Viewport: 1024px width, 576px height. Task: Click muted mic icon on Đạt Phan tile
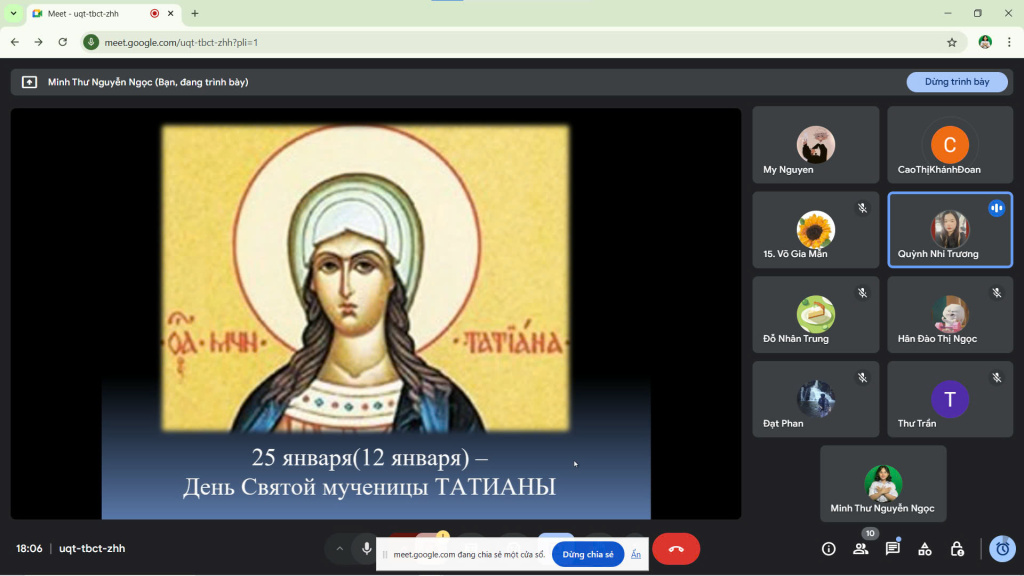pyautogui.click(x=862, y=378)
